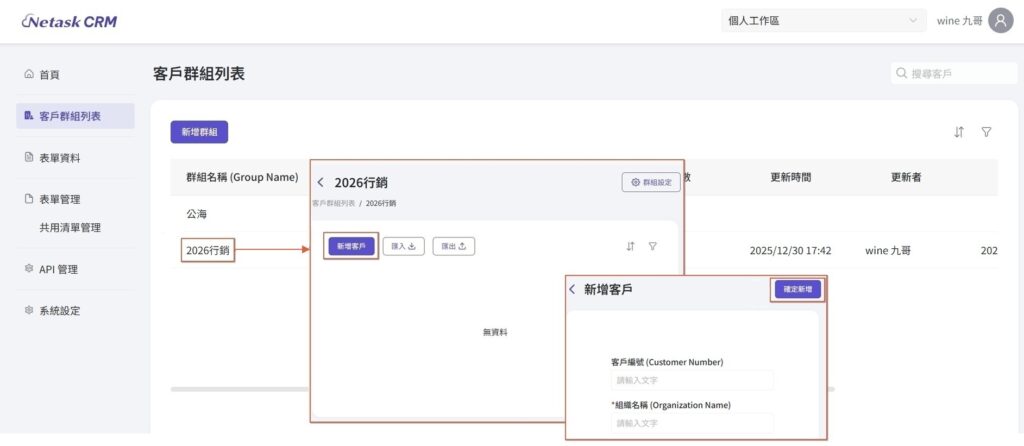Open 表單資料 in the sidebar
This screenshot has width=1024, height=446.
coord(60,158)
